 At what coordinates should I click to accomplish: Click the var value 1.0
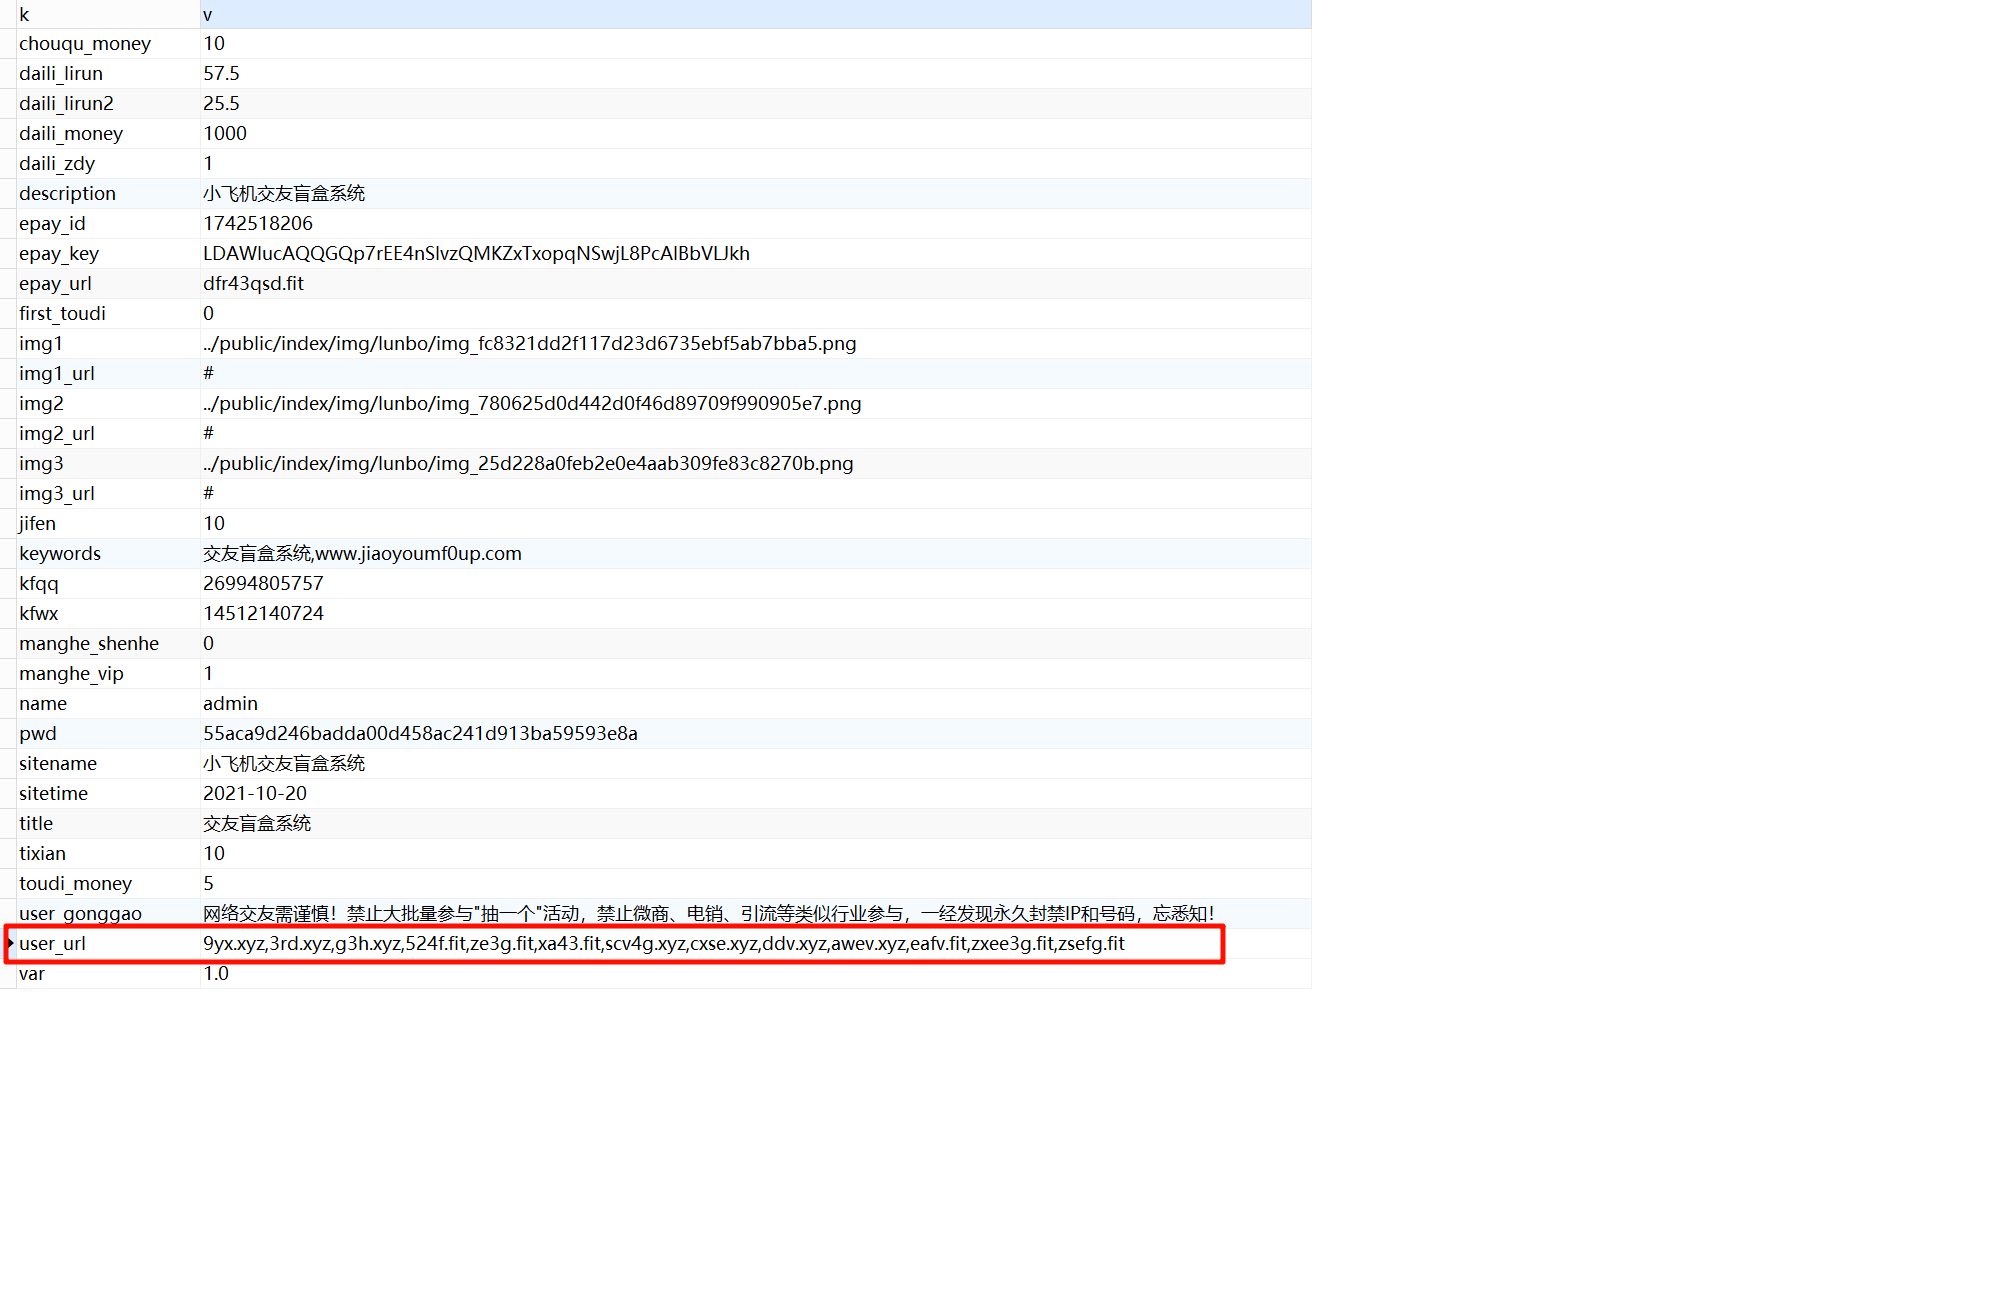216,973
